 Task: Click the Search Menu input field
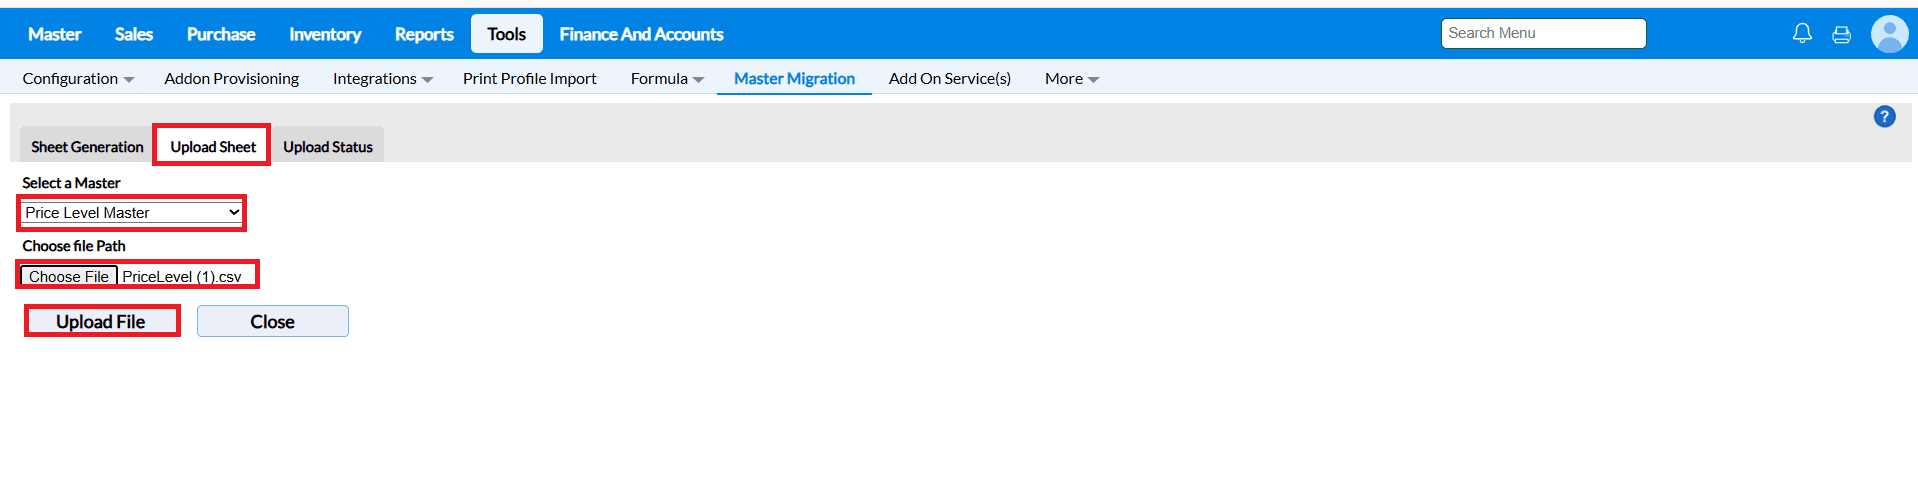[x=1543, y=34]
